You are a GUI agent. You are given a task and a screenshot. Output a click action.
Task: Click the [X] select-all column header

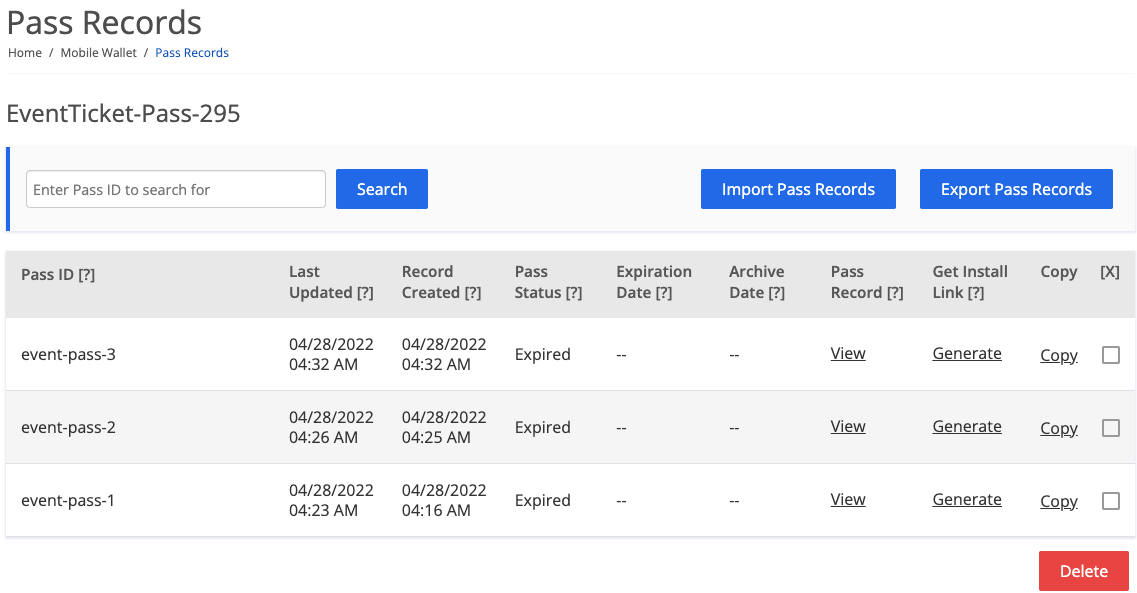[1109, 272]
